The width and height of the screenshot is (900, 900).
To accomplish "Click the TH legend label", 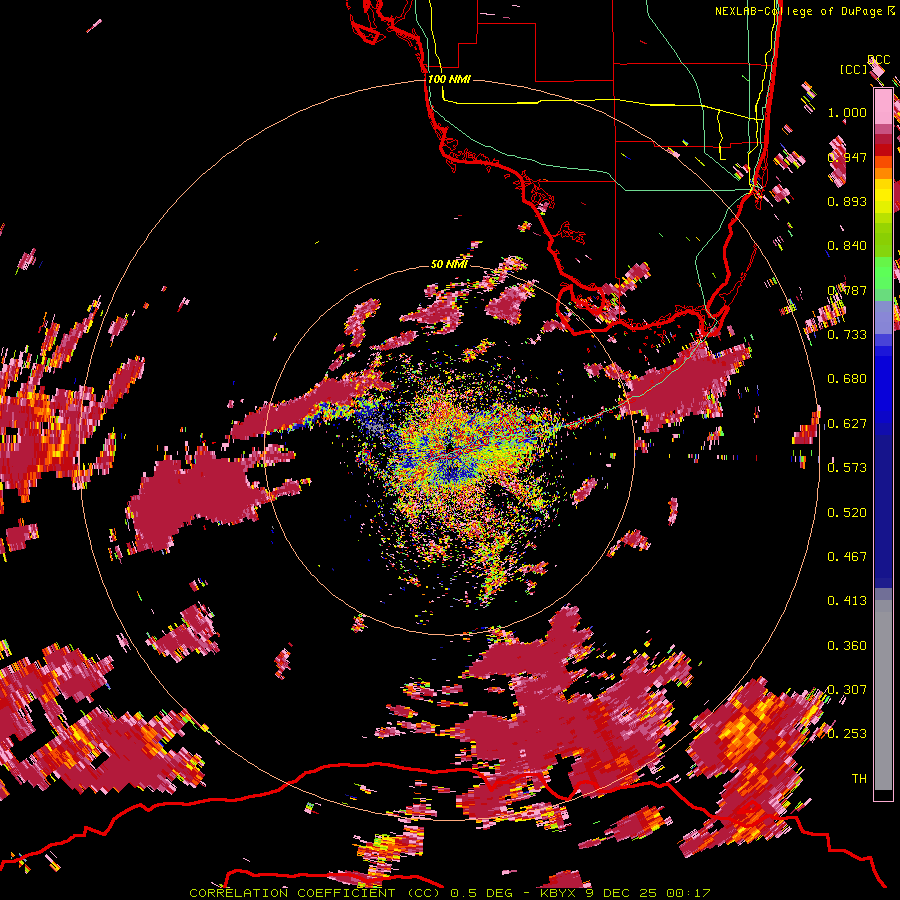I will 859,779.
